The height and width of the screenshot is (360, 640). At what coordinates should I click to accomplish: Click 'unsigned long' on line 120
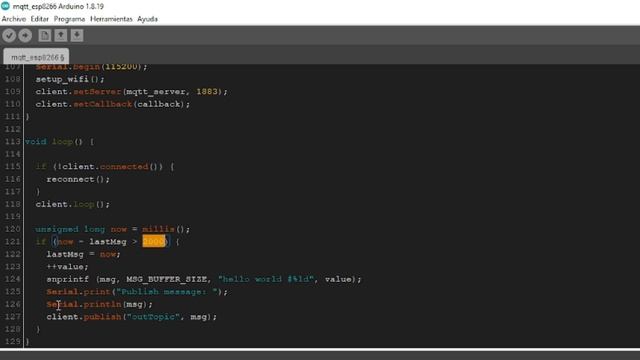point(70,229)
